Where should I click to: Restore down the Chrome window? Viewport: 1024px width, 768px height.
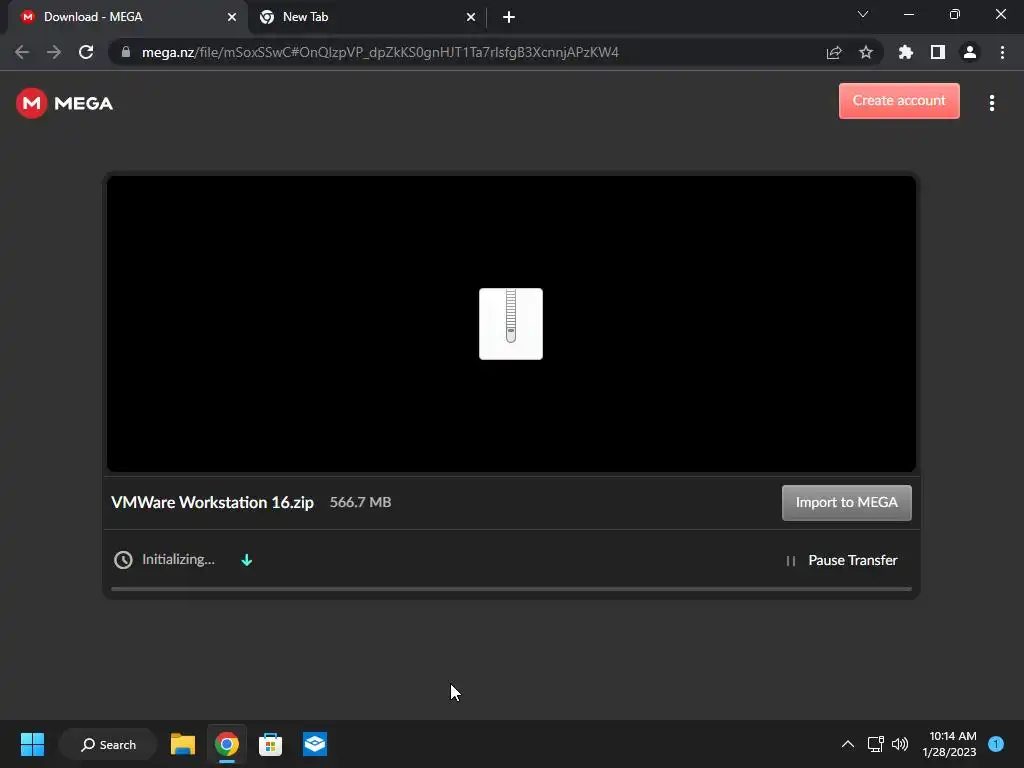point(955,14)
